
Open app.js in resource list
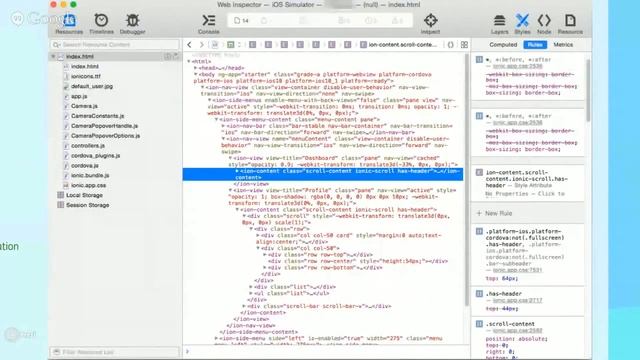[x=79, y=96]
